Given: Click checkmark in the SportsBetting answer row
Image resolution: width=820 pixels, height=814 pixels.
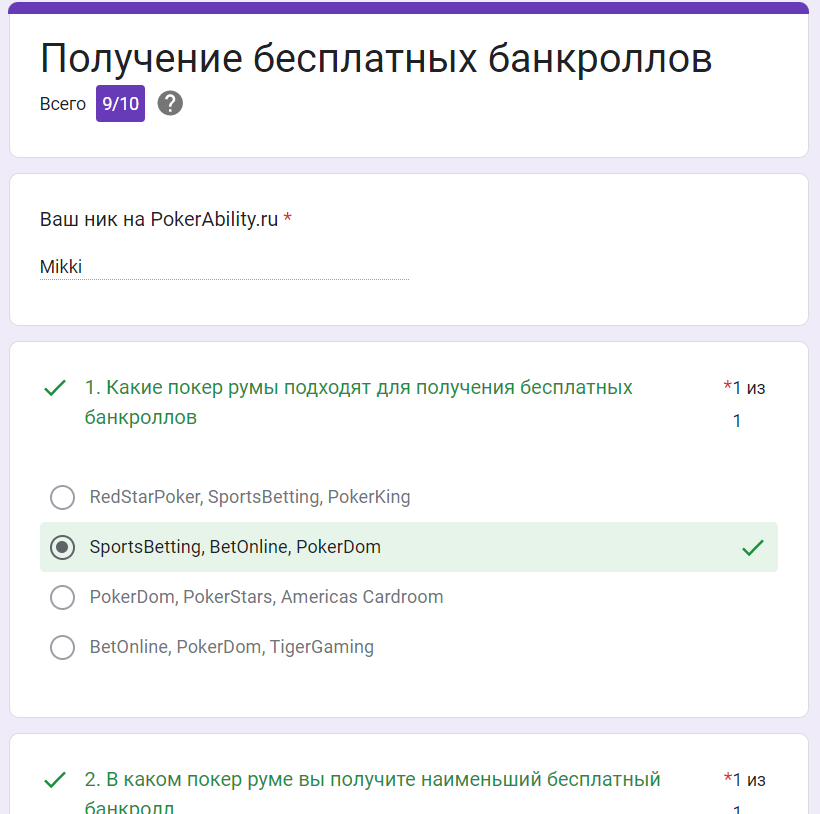Looking at the screenshot, I should pyautogui.click(x=752, y=548).
